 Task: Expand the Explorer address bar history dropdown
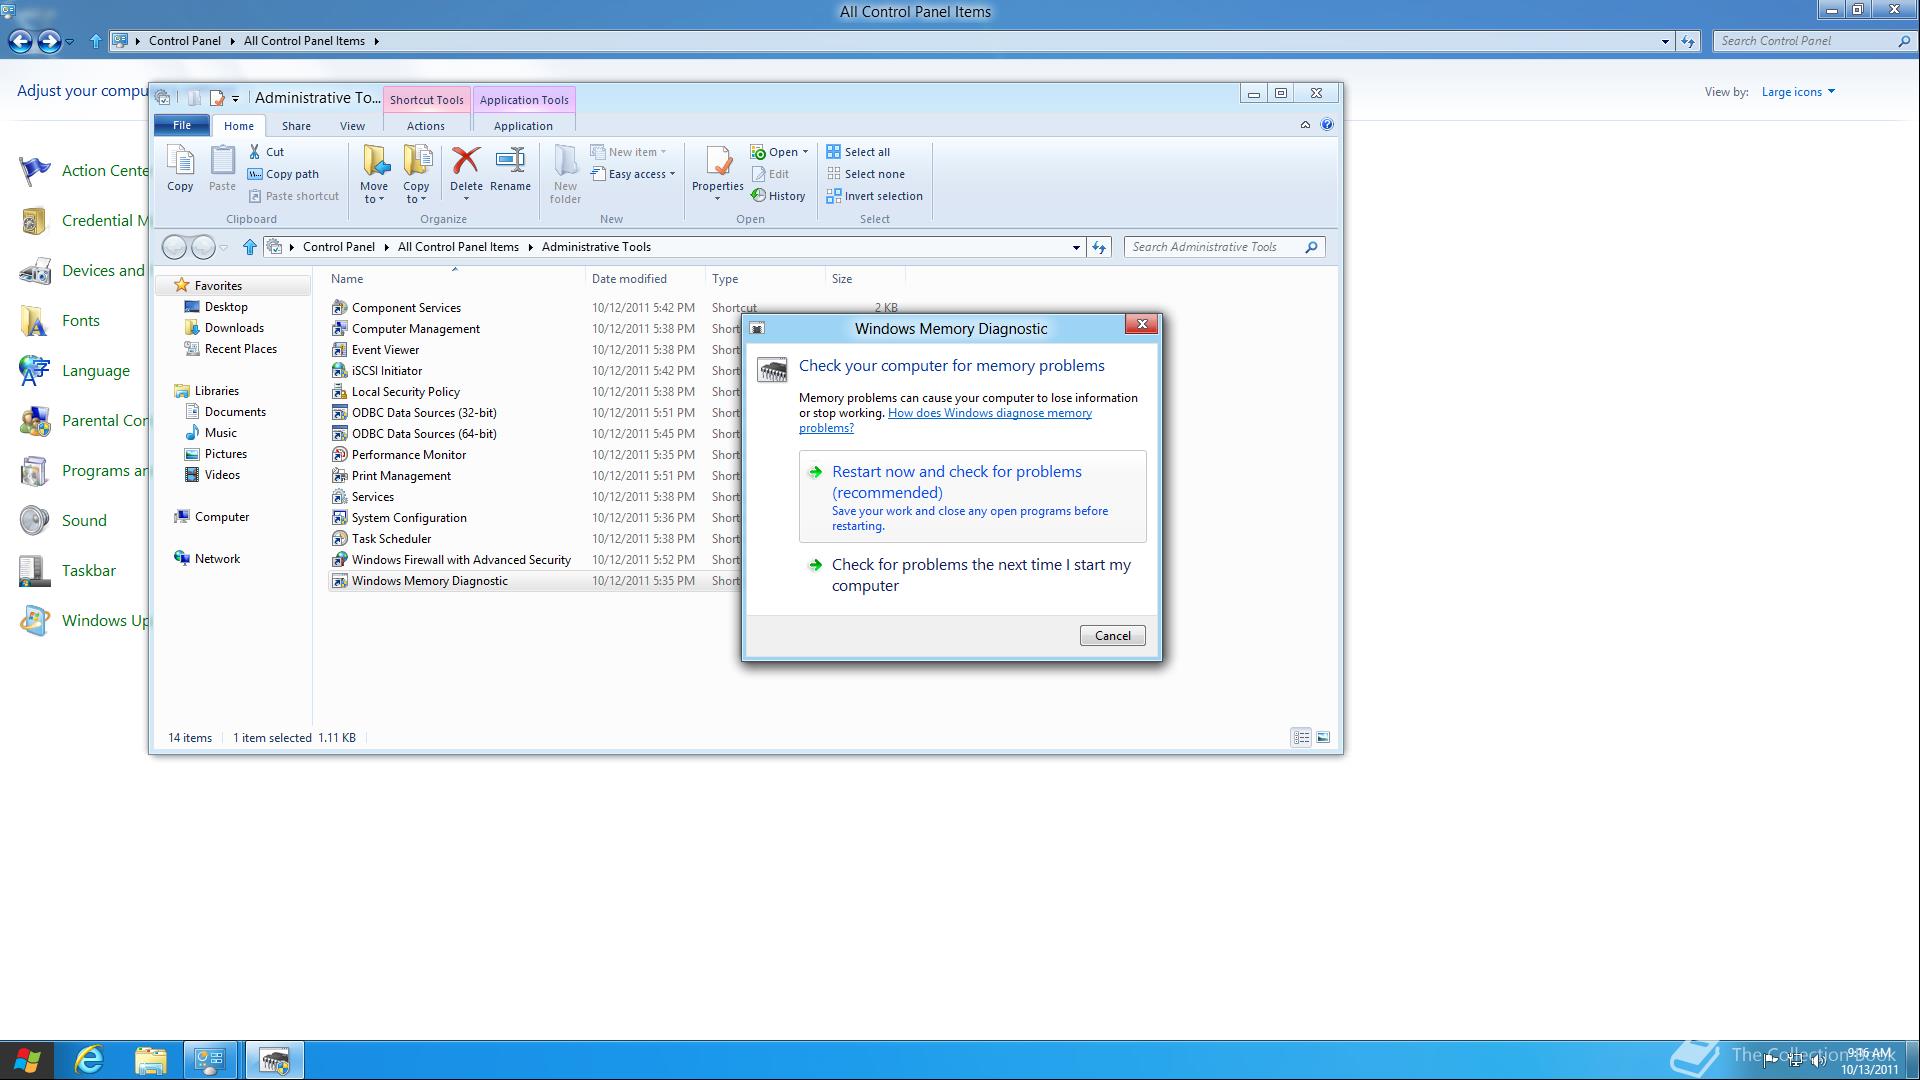pos(1076,247)
